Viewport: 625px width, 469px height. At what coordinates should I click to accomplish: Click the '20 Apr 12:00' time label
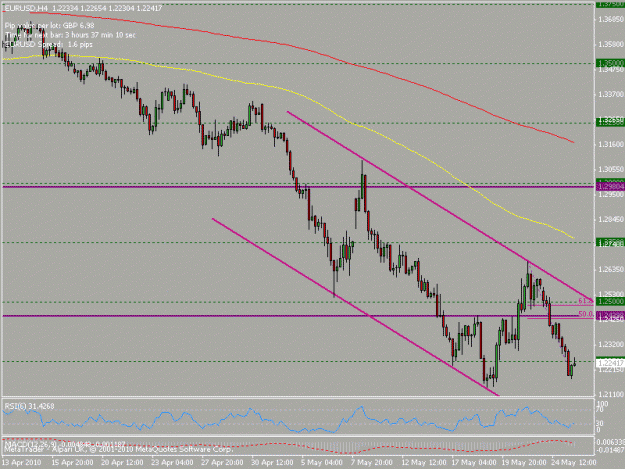(122, 462)
